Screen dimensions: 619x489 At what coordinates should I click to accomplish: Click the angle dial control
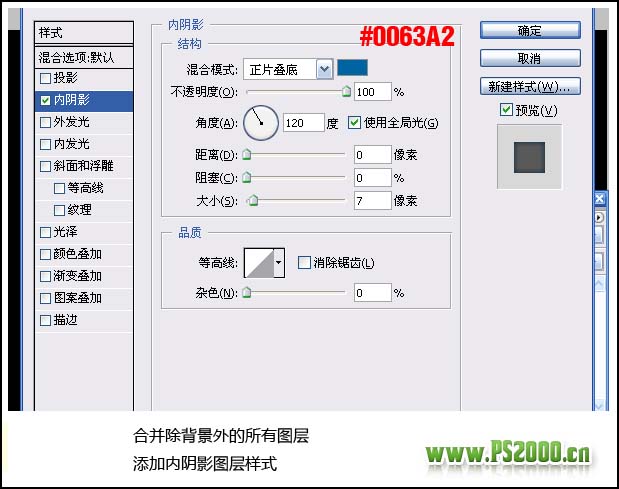coord(261,123)
